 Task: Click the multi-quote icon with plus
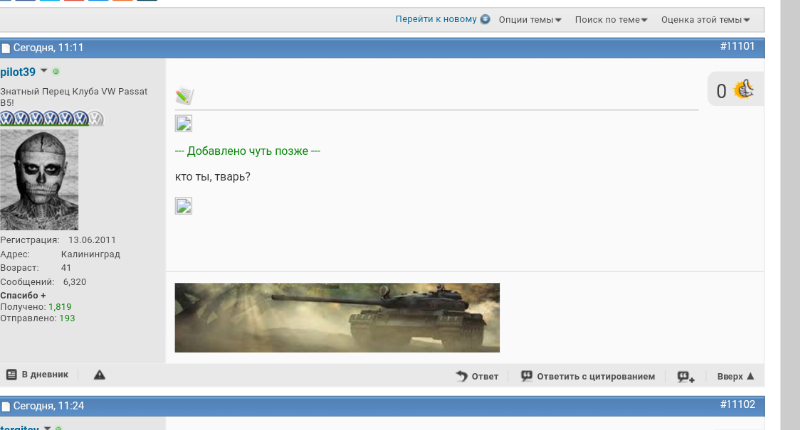coord(685,376)
